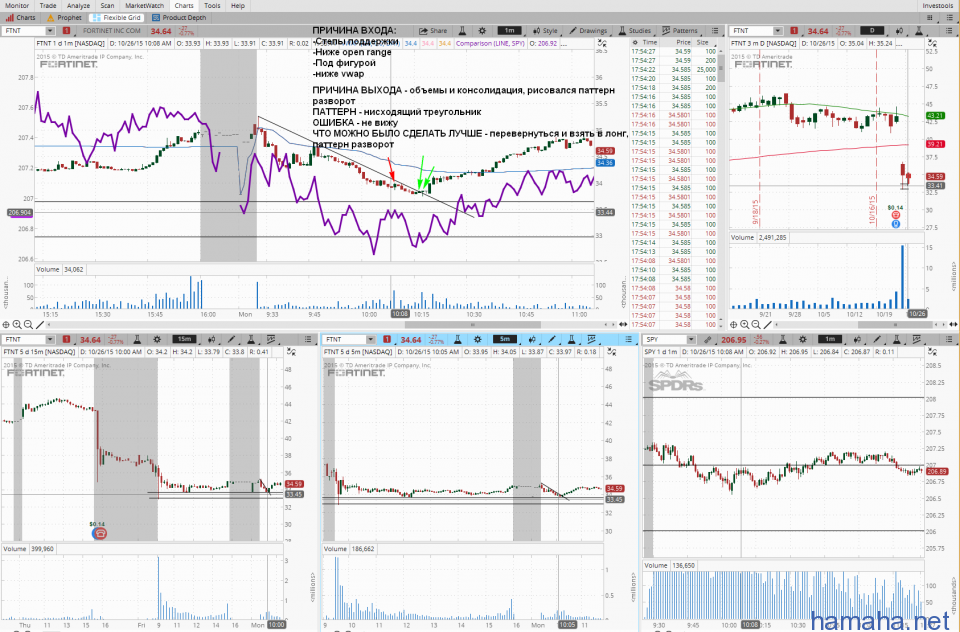Open the Studies menu on main chart
960x632 pixels.
(634, 31)
